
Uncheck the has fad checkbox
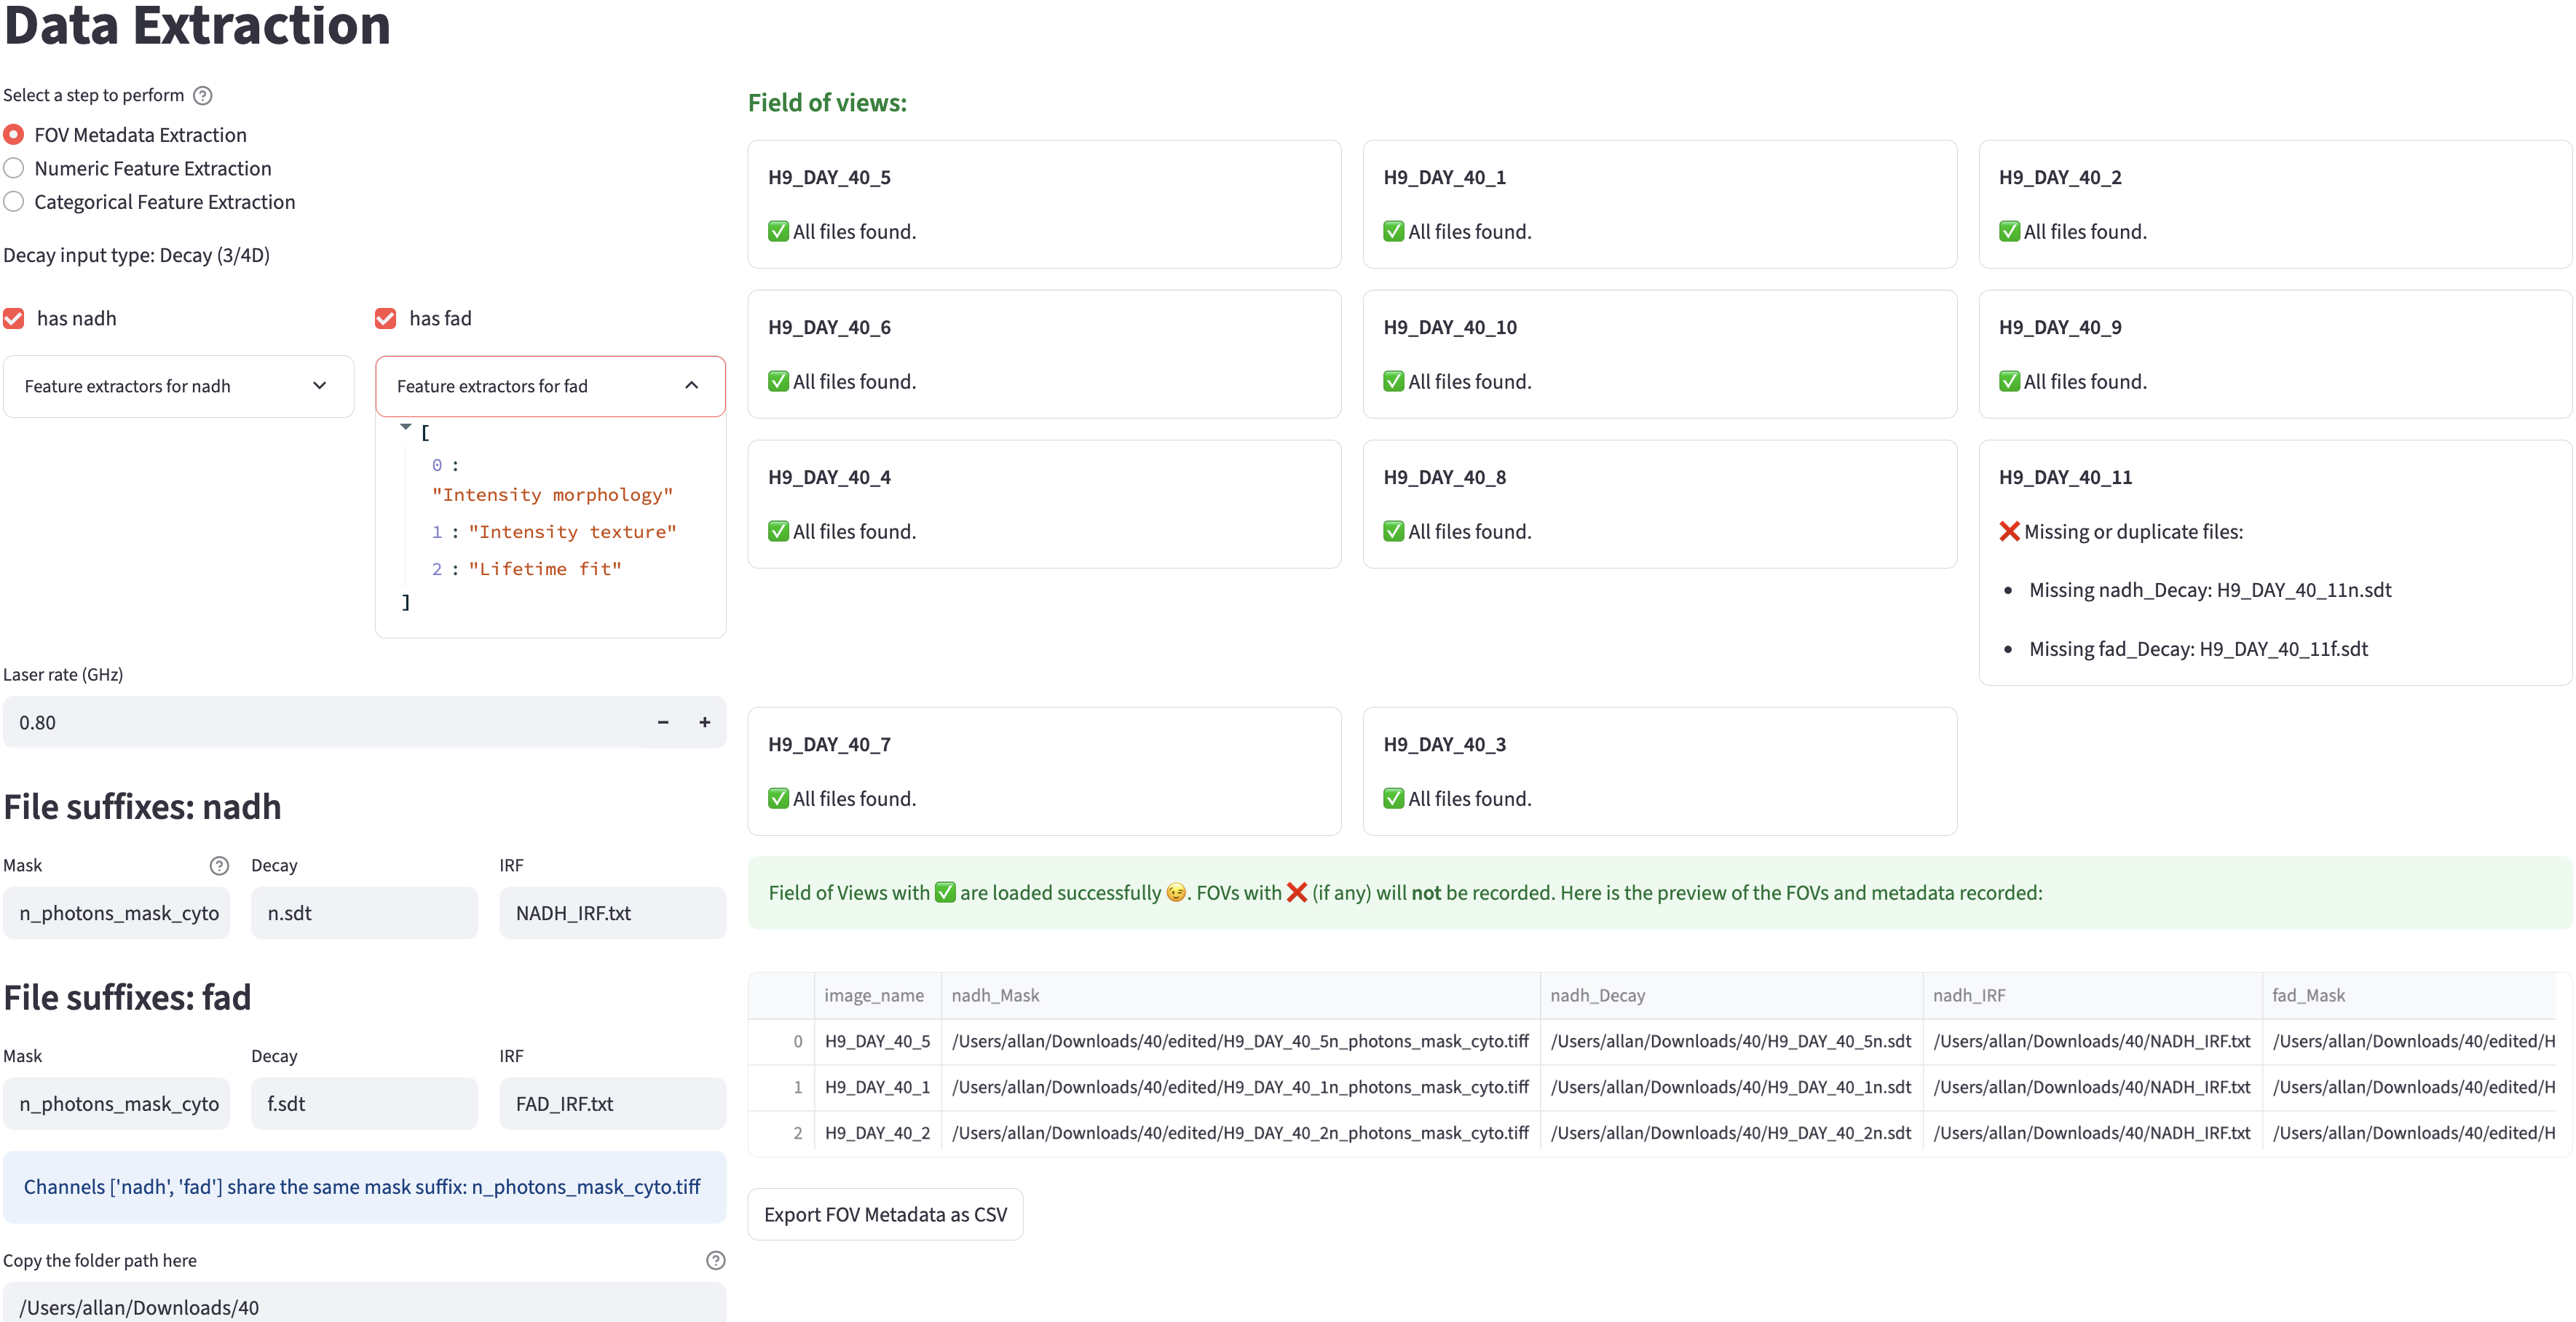coord(385,318)
